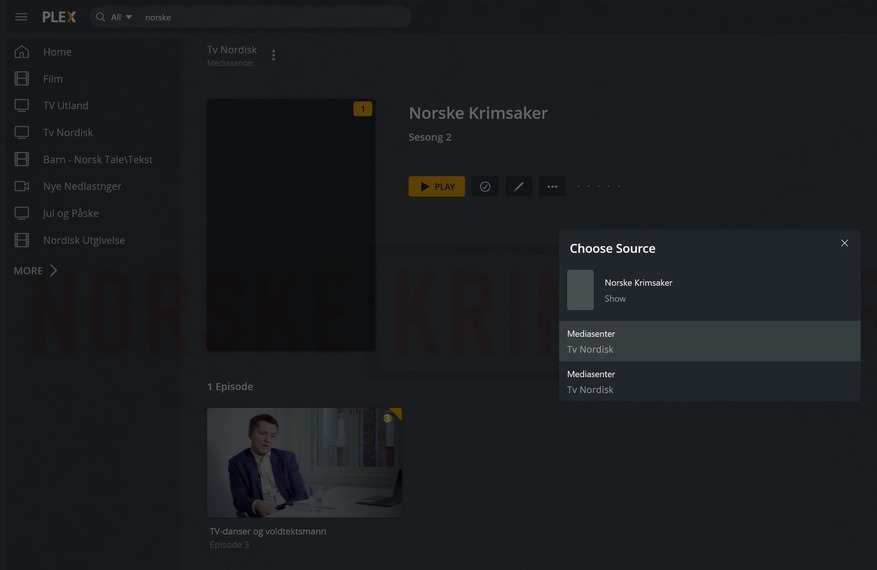Click the Barn library filmstrip icon
Viewport: 877px width, 570px height.
[x=22, y=159]
